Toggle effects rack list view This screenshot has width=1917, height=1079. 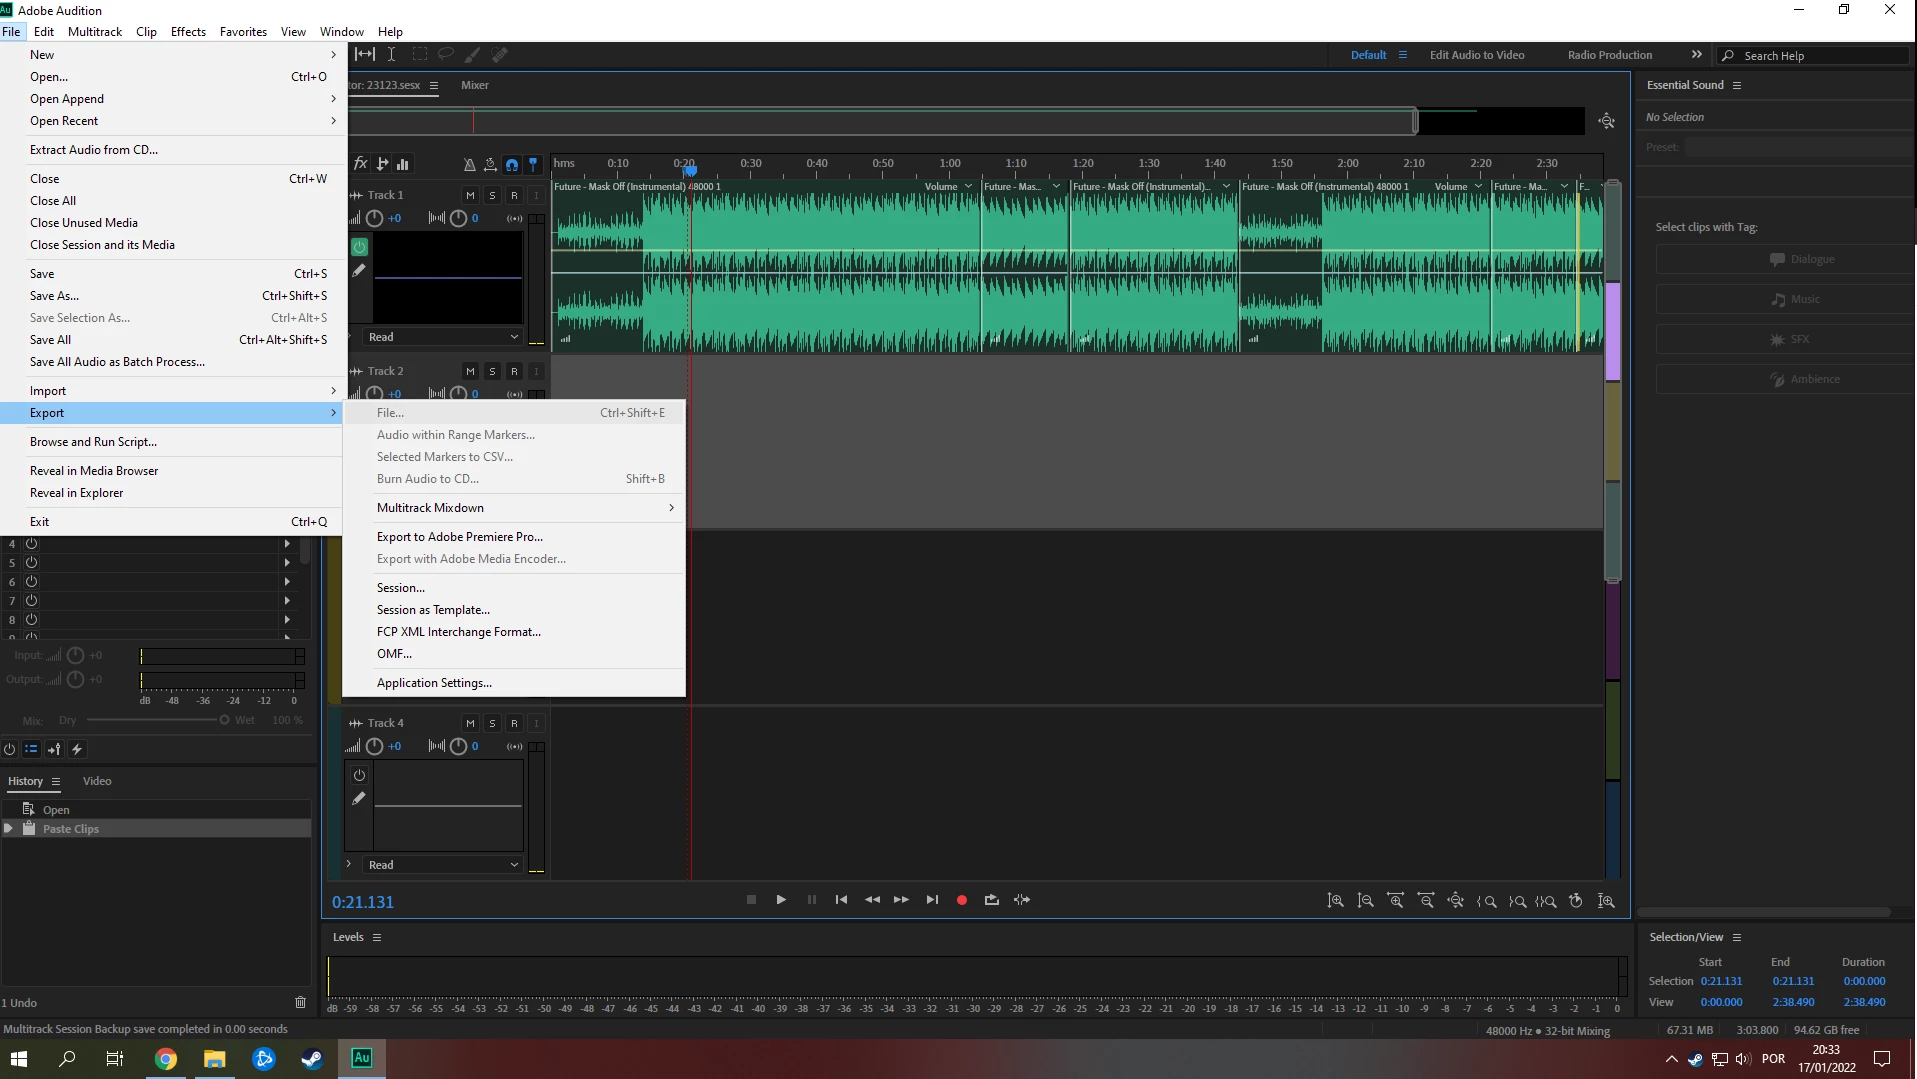(x=31, y=749)
